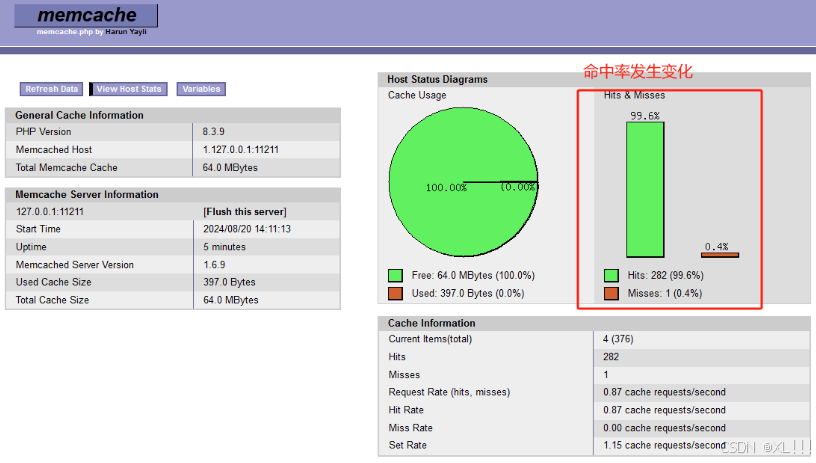The height and width of the screenshot is (463, 816).
Task: Click the Hits & Misses chart title
Action: (634, 95)
